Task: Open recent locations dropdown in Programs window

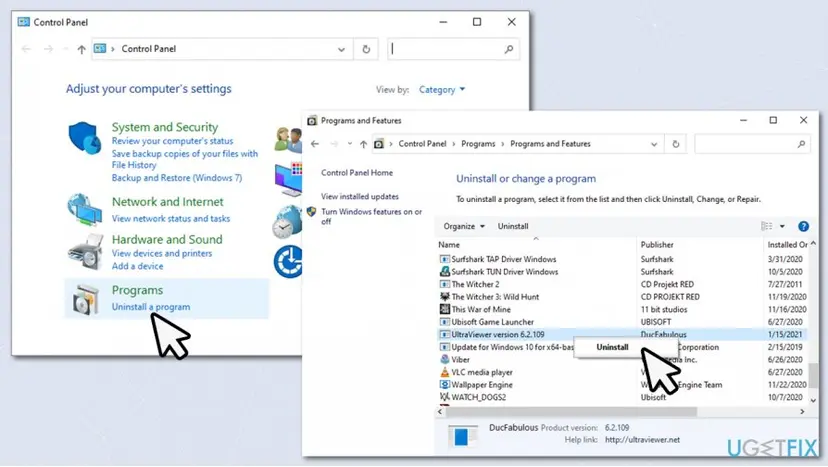Action: pos(350,144)
